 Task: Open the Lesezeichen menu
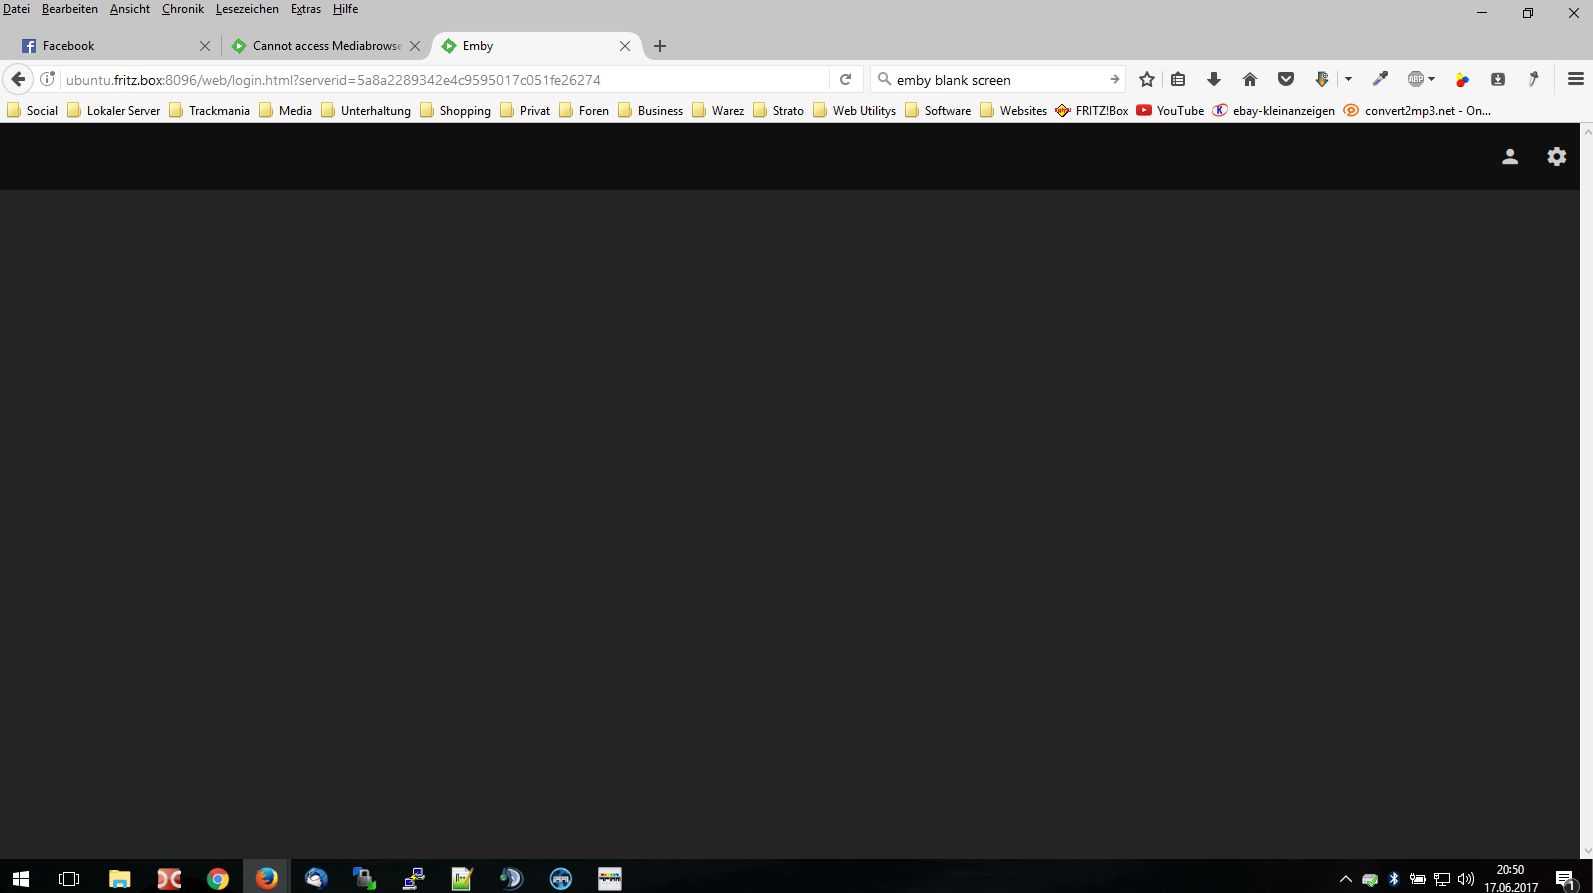click(247, 9)
